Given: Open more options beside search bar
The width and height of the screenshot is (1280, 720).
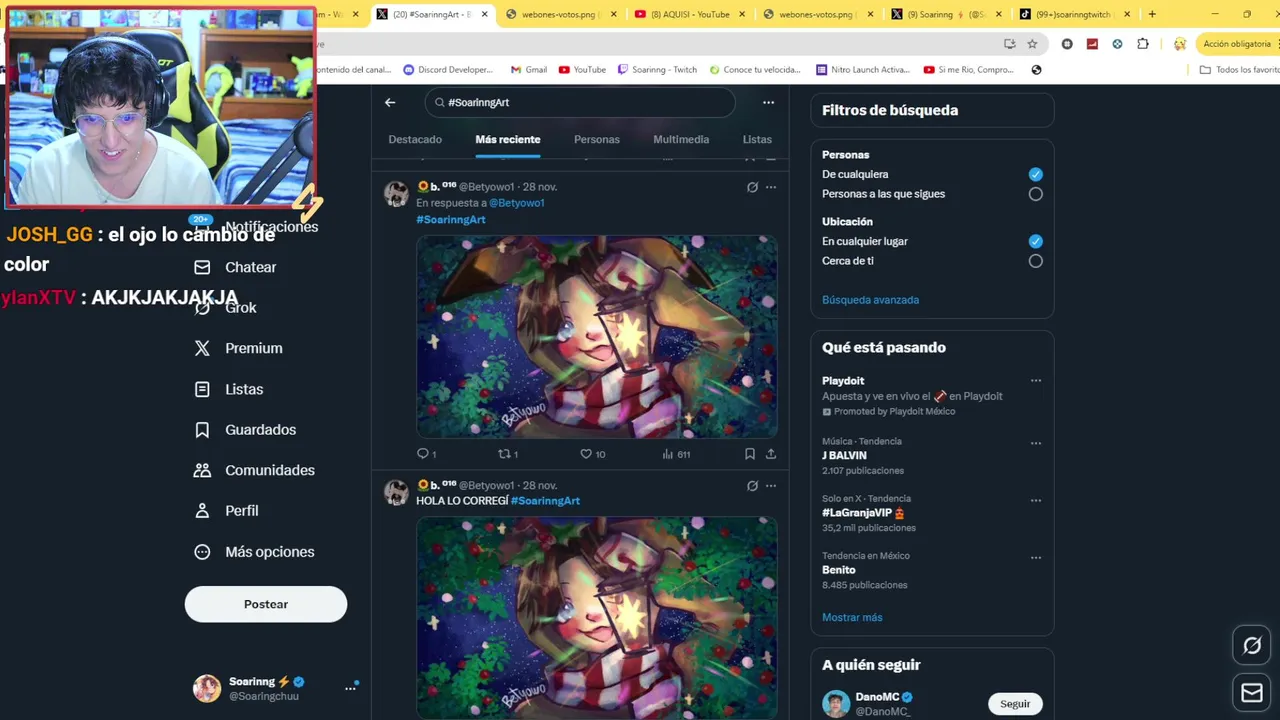Looking at the screenshot, I should tap(768, 102).
